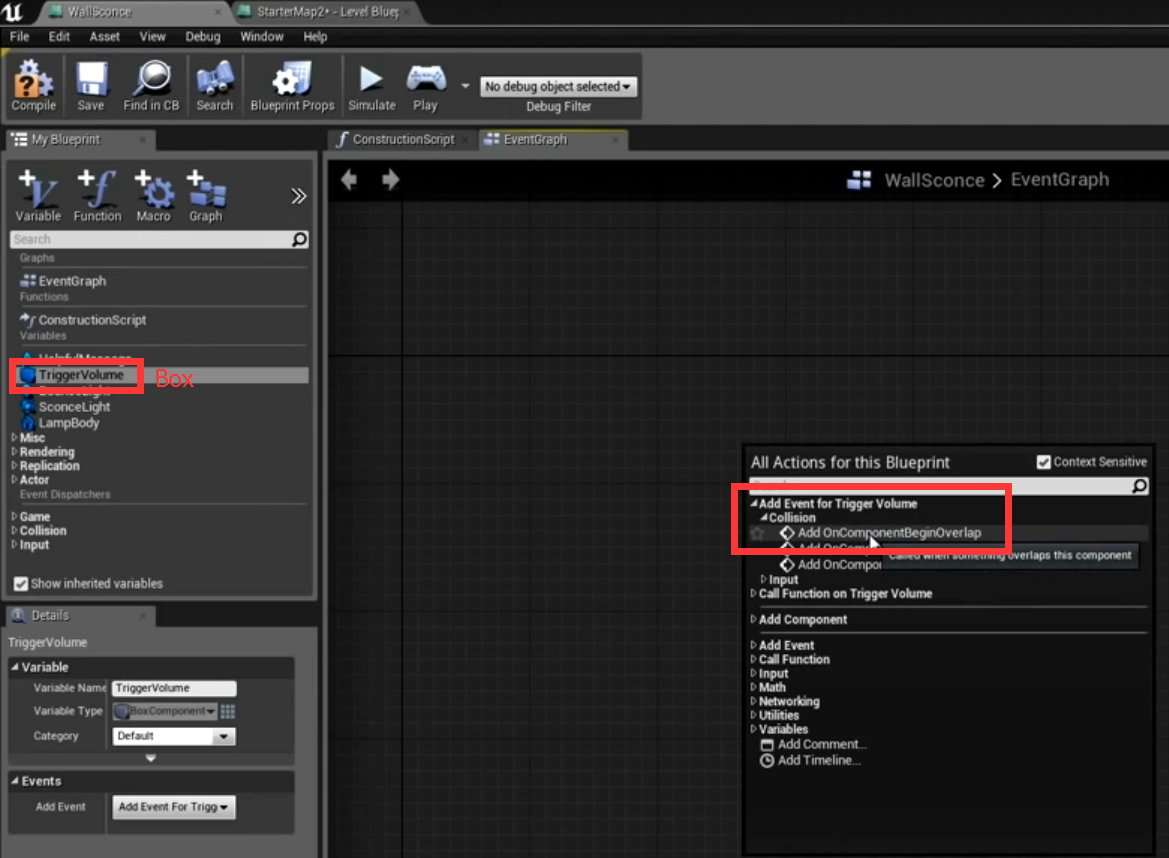
Task: Click Find in CB toolbar icon
Action: click(x=151, y=86)
